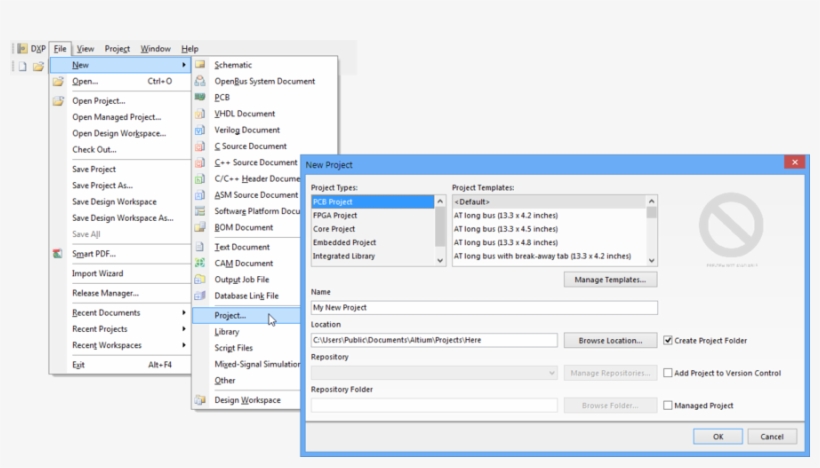Check the Managed Project checkbox
The height and width of the screenshot is (468, 820).
tap(668, 405)
